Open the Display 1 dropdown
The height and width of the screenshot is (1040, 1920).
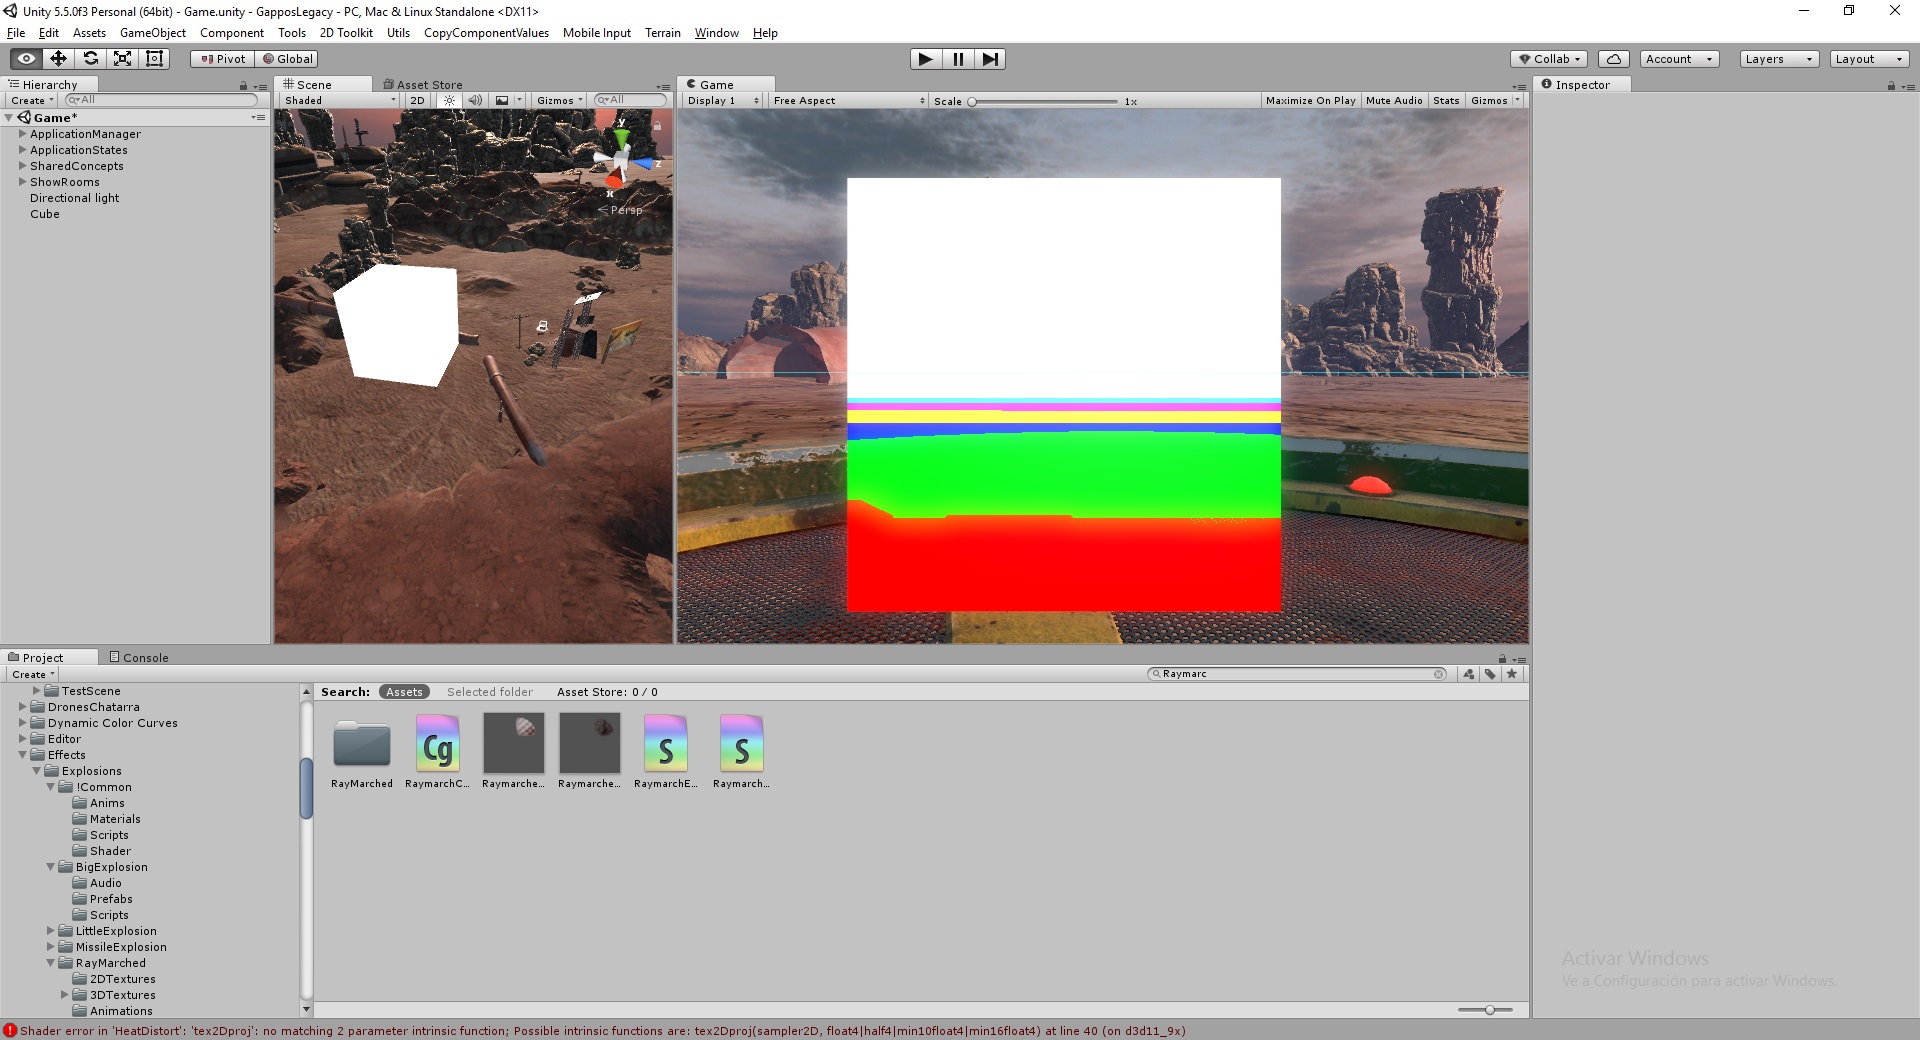click(x=722, y=101)
